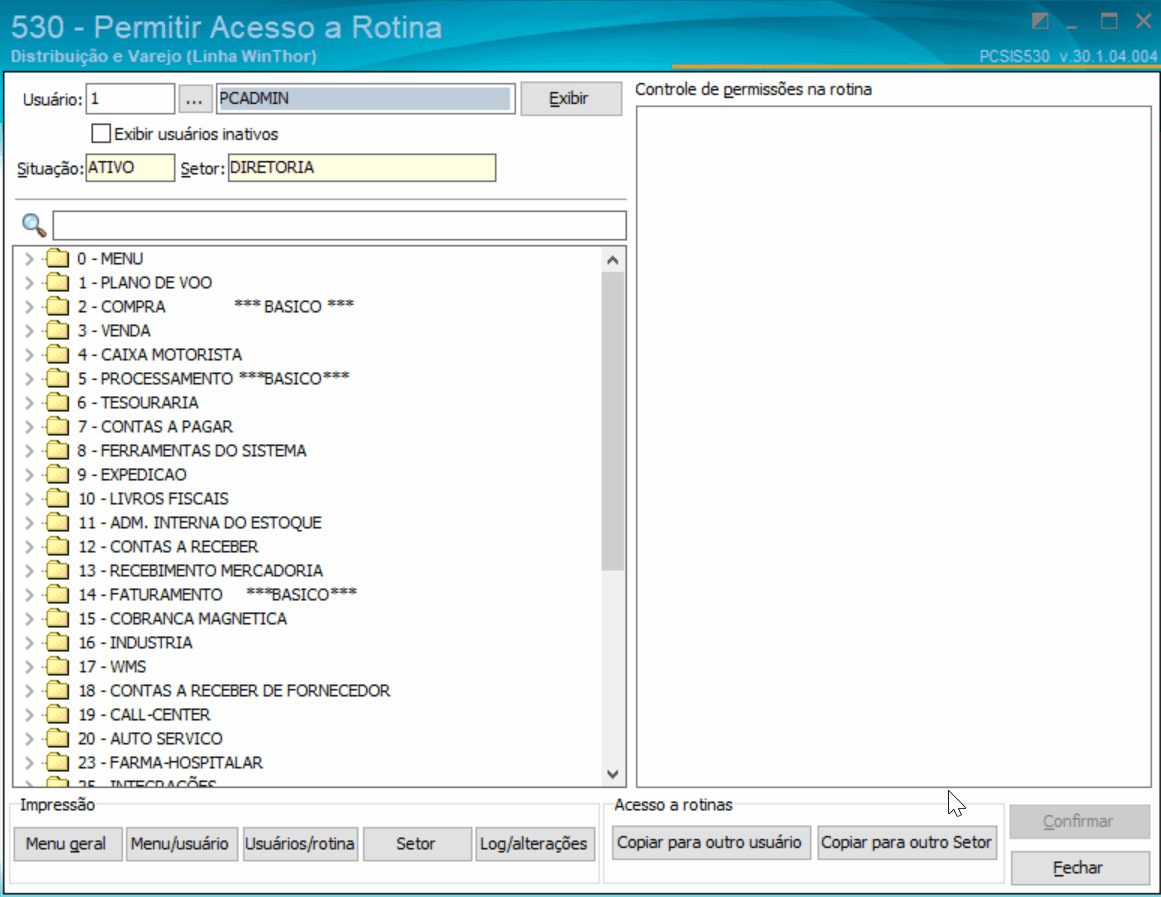Viewport: 1161px width, 897px height.
Task: Click folder icon of 16 - INDUSTRIA
Action: coord(58,642)
